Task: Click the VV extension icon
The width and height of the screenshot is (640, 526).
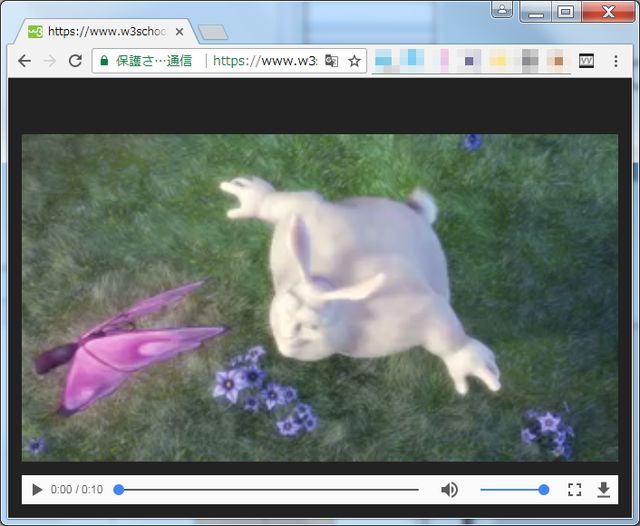Action: pos(586,61)
